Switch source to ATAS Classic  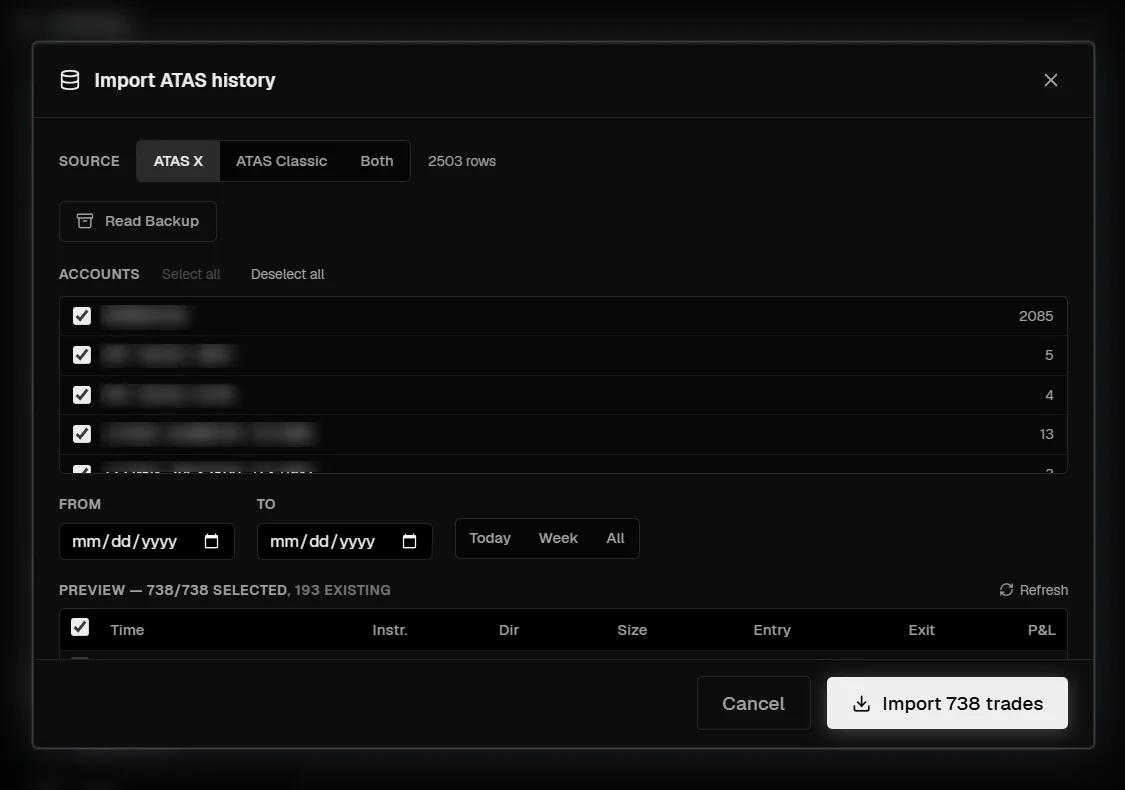(281, 161)
